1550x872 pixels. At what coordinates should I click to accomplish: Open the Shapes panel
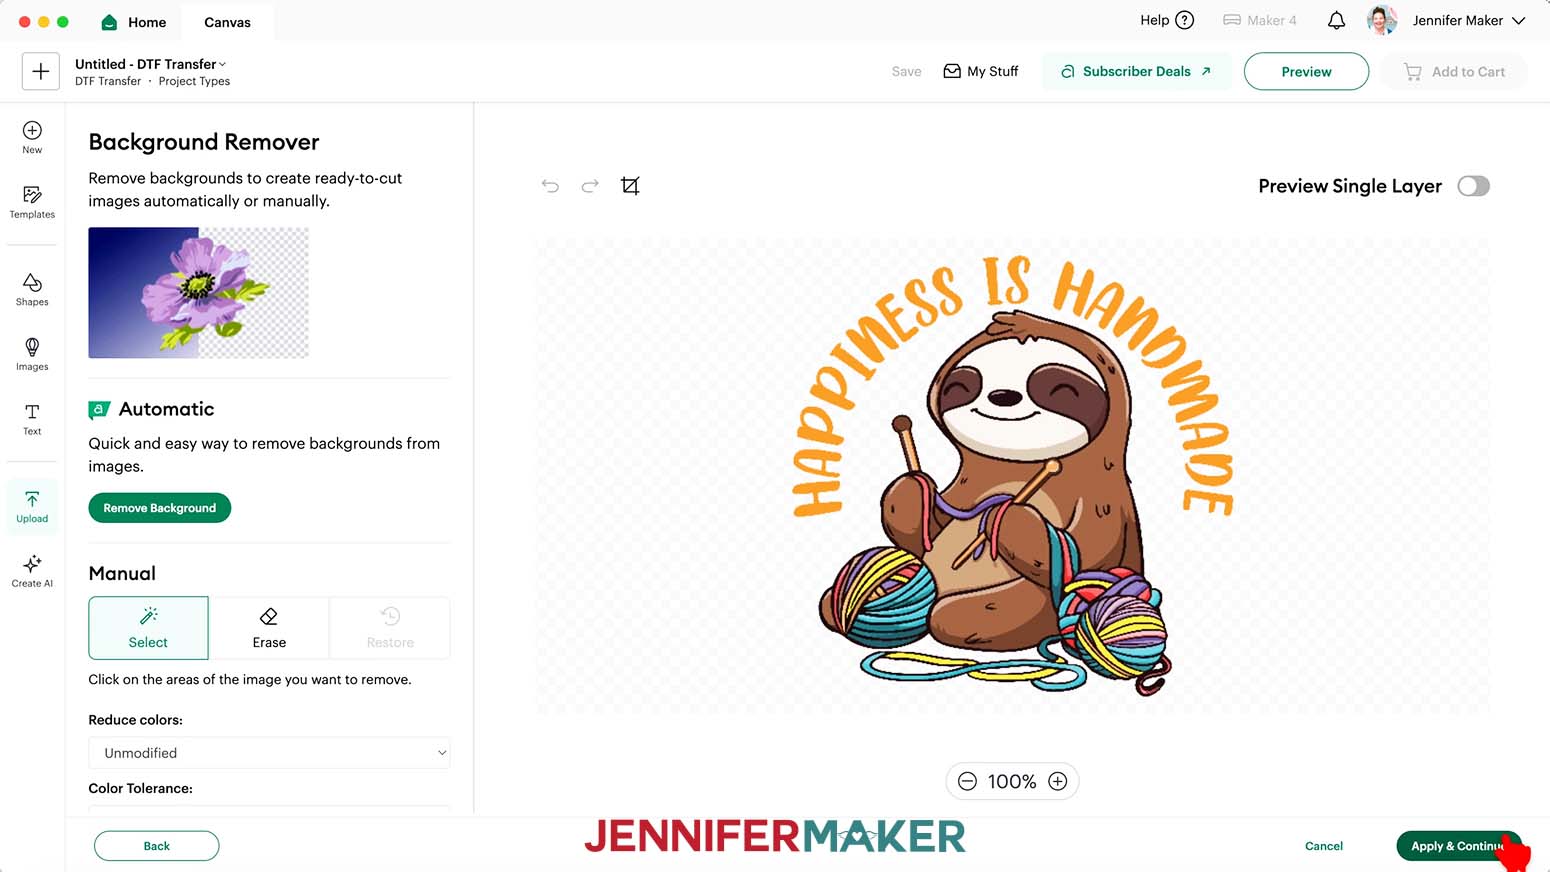click(32, 289)
